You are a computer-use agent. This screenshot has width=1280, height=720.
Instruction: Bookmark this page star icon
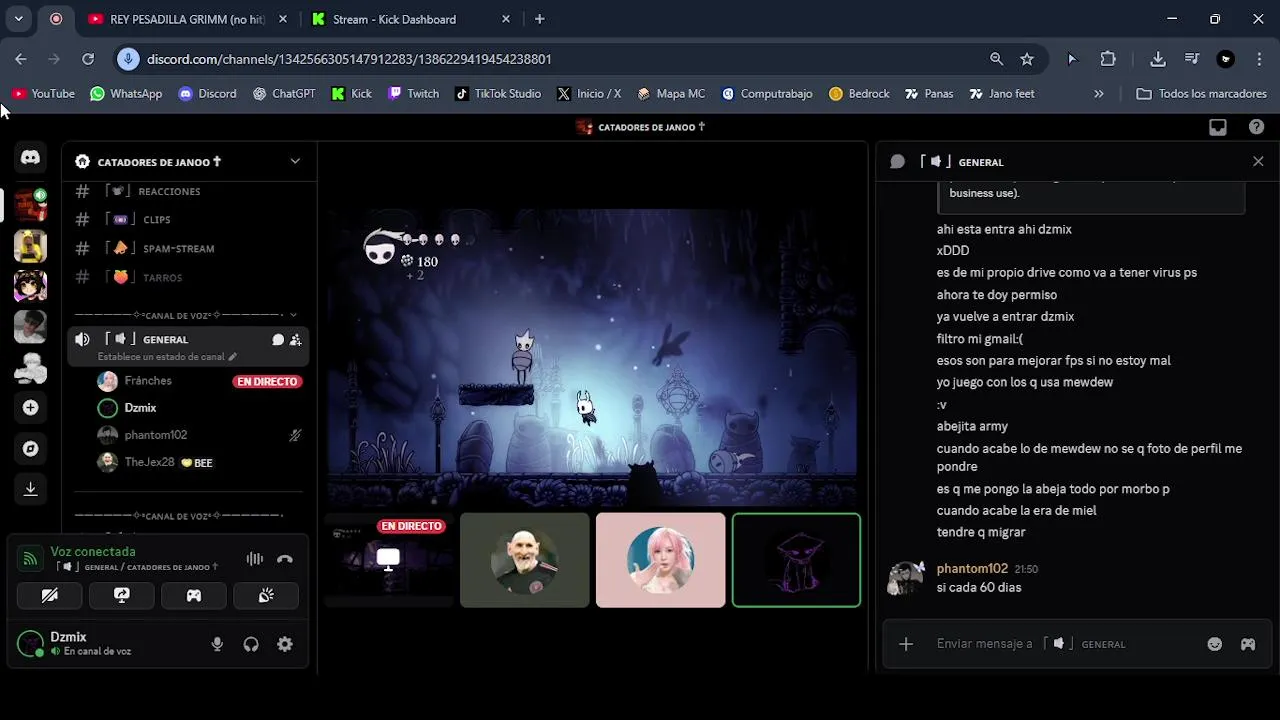1027,59
